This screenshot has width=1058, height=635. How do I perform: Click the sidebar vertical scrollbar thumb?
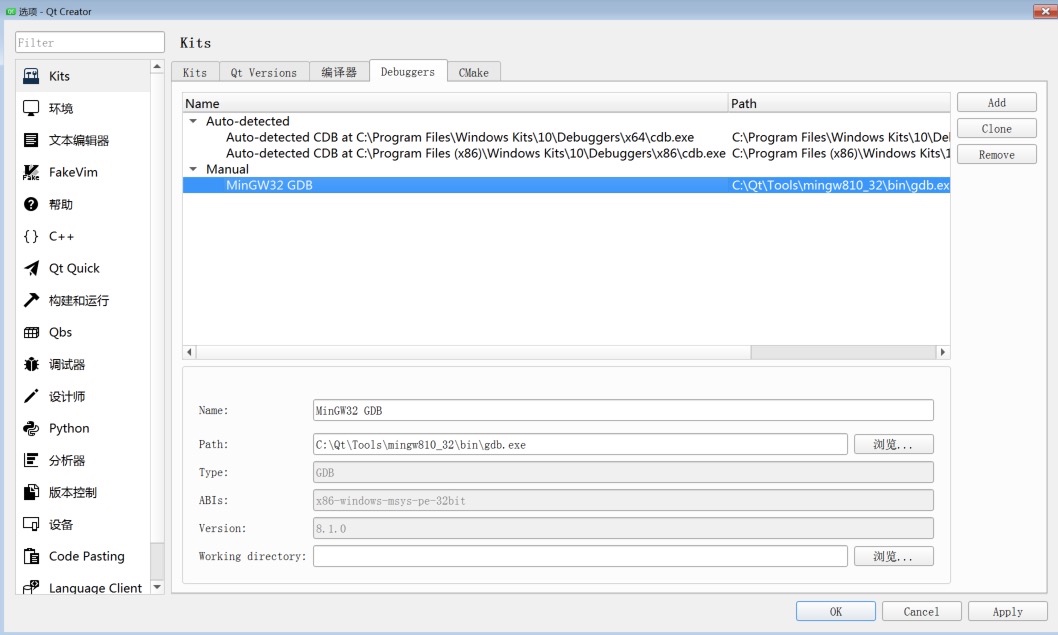point(157,306)
